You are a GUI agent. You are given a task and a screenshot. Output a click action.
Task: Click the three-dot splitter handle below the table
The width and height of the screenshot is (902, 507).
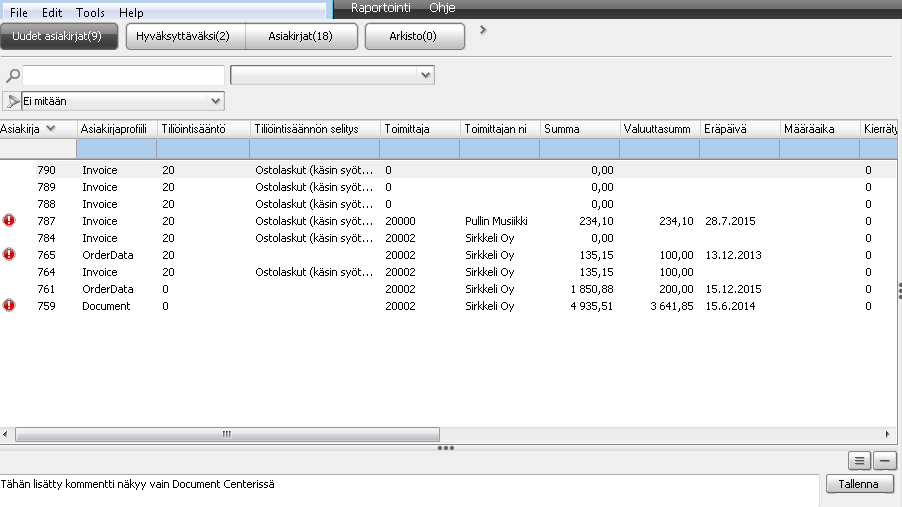click(x=446, y=448)
